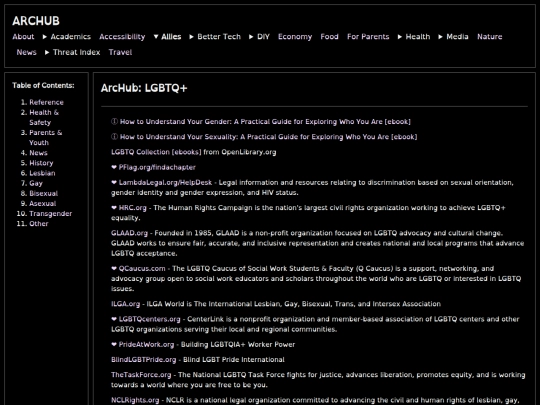Expand the Media disclosure triangle
The image size is (540, 405).
click(440, 37)
